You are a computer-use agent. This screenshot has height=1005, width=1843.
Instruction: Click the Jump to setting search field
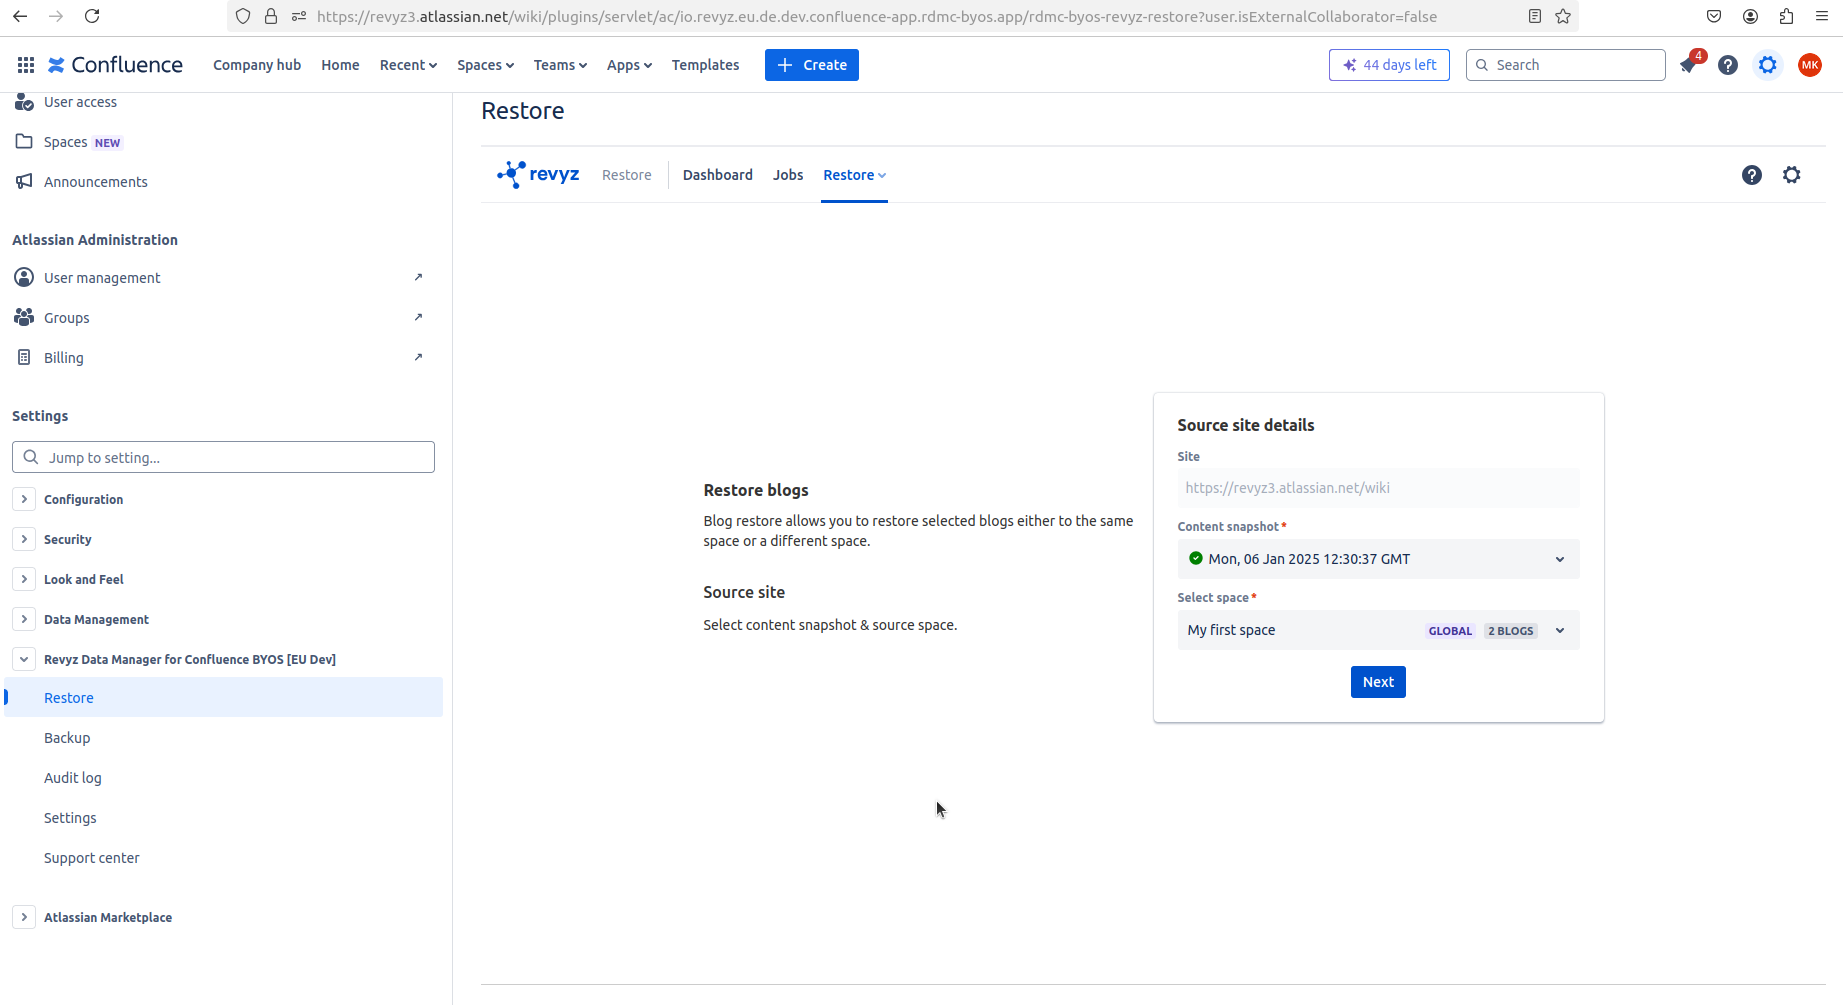[x=223, y=457]
